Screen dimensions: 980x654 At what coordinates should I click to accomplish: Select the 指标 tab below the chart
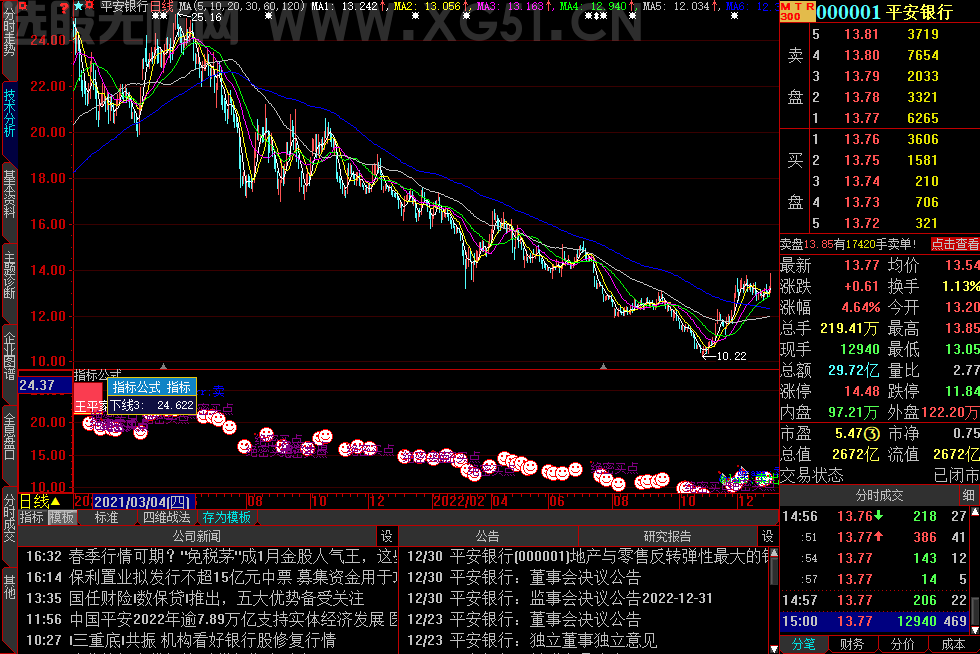click(32, 518)
